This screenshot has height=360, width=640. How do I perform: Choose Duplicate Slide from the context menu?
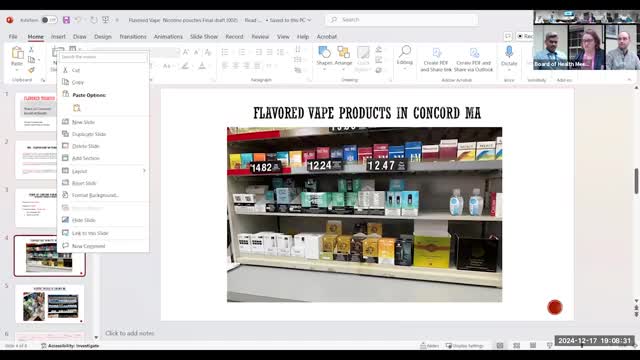pos(103,134)
